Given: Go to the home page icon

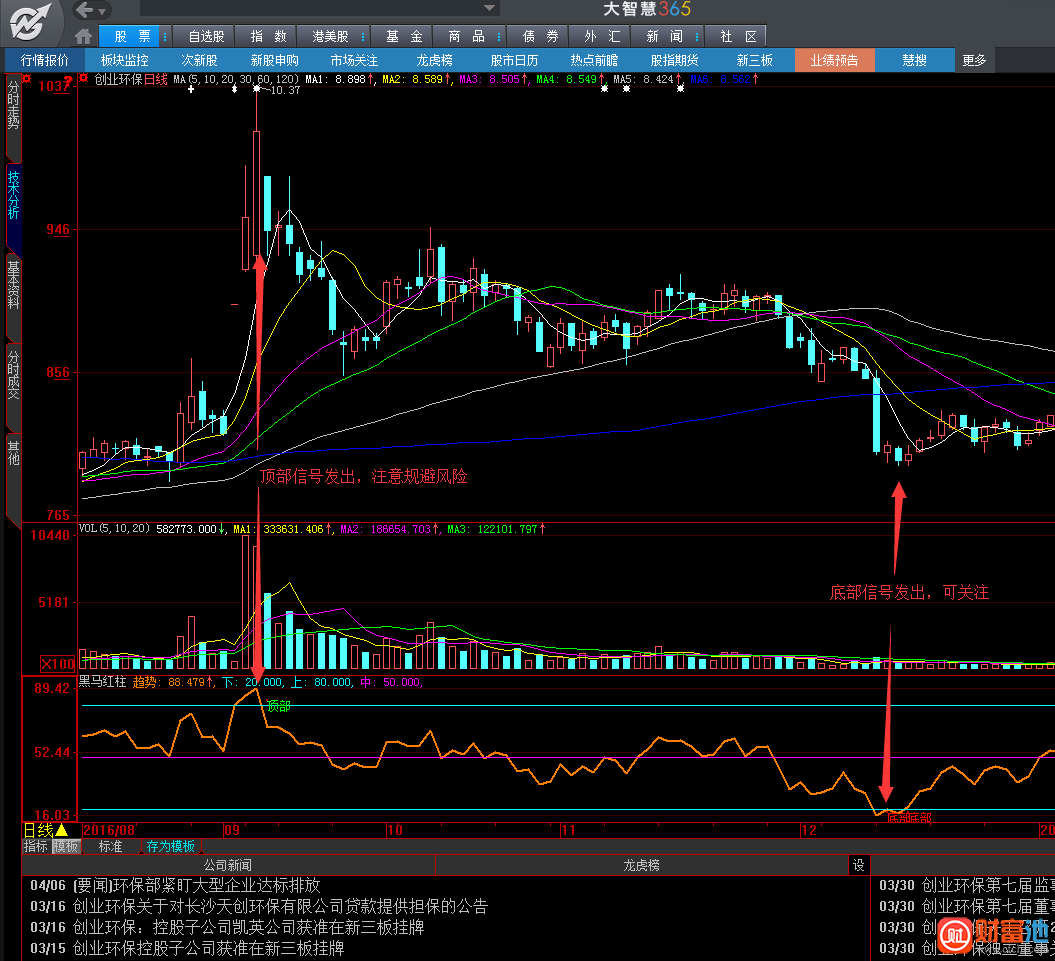Looking at the screenshot, I should pyautogui.click(x=83, y=36).
